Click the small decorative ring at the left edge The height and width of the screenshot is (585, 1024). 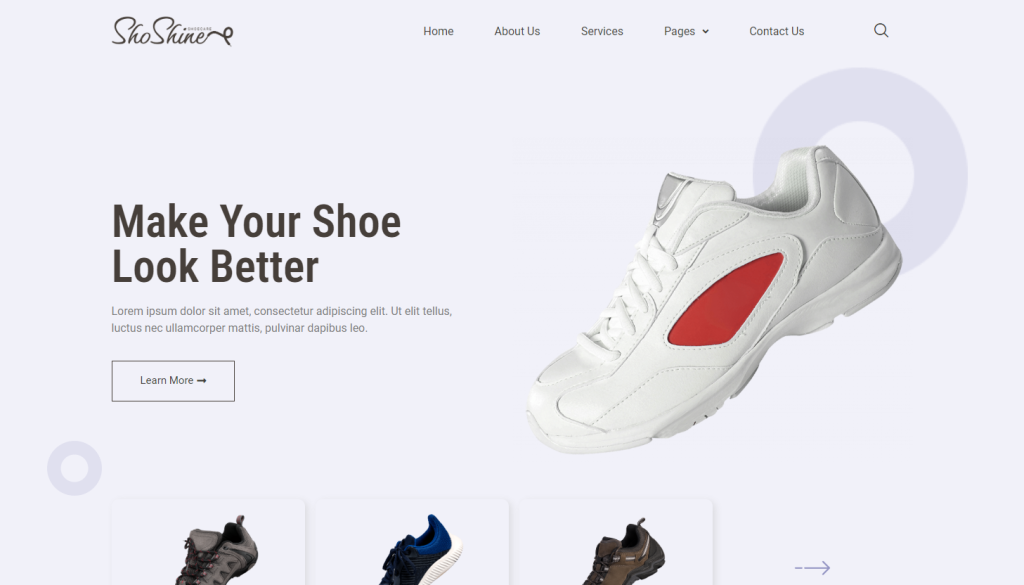pyautogui.click(x=74, y=468)
